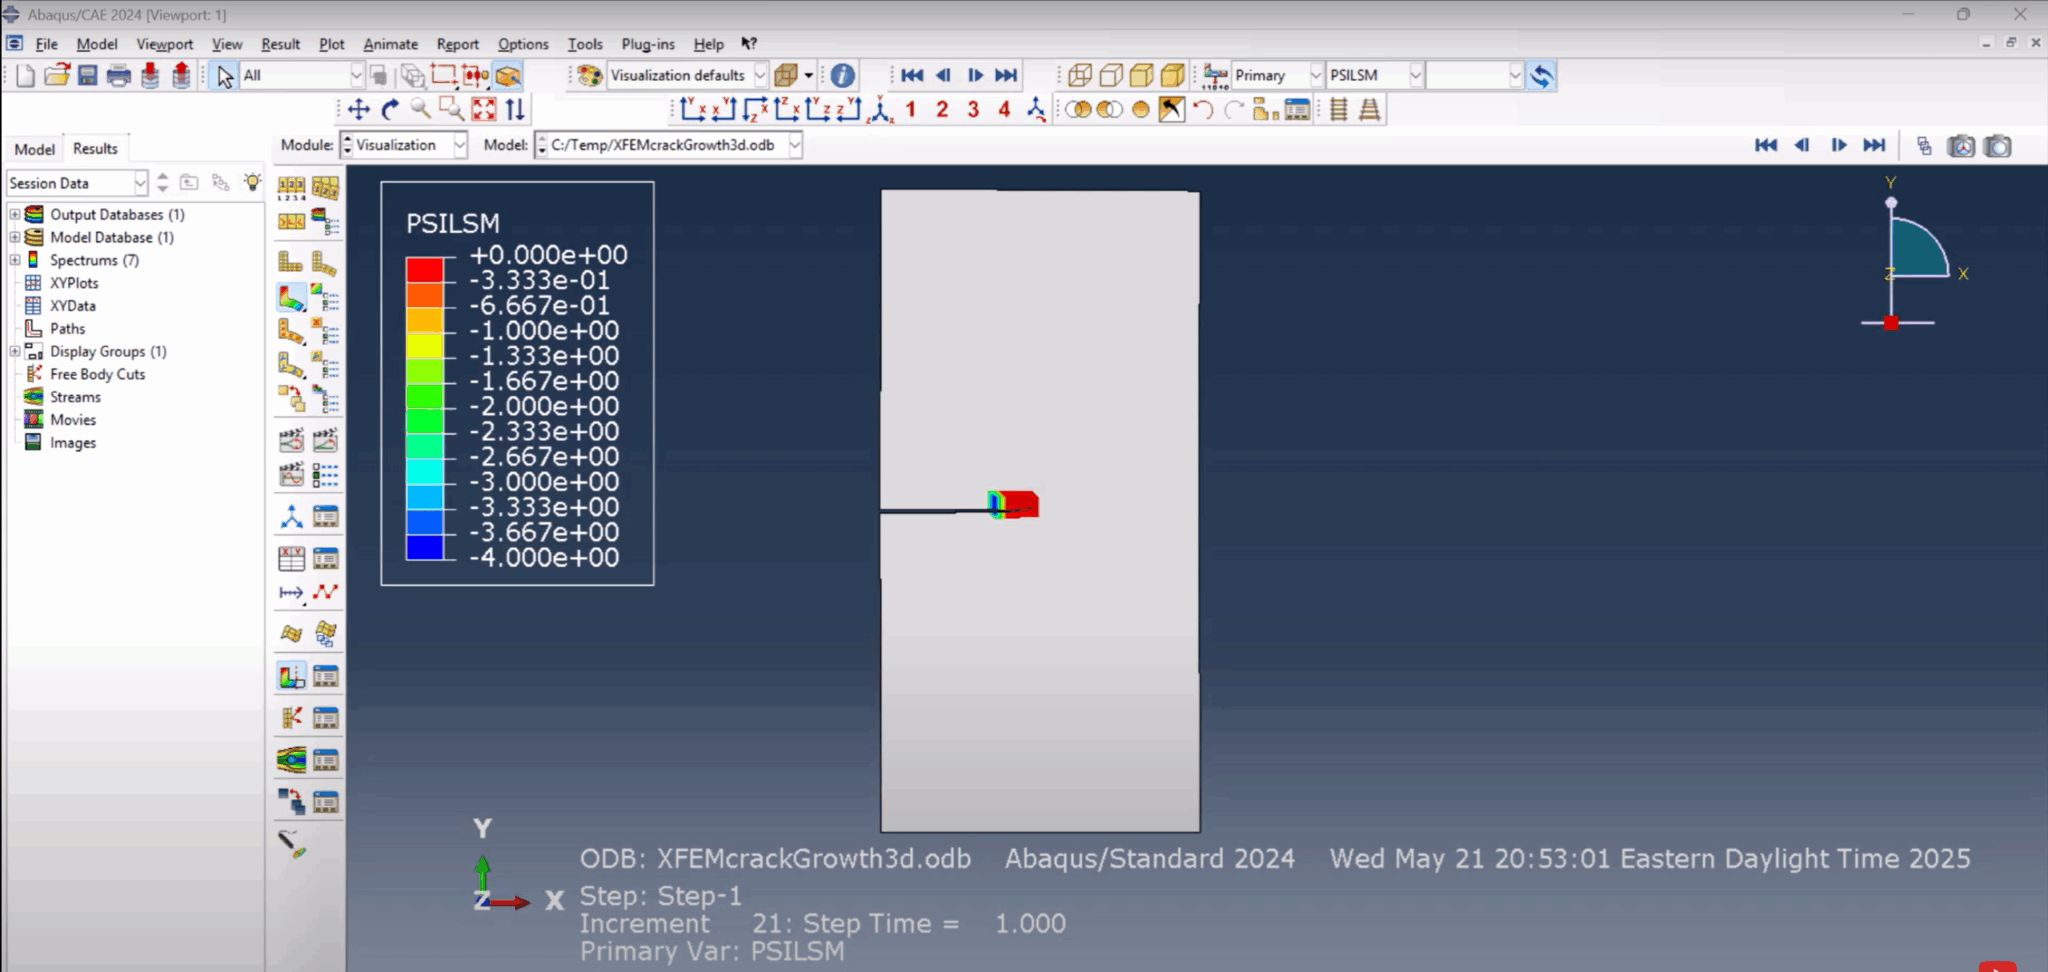This screenshot has width=2048, height=972.
Task: Click the ODB file path field
Action: [665, 145]
